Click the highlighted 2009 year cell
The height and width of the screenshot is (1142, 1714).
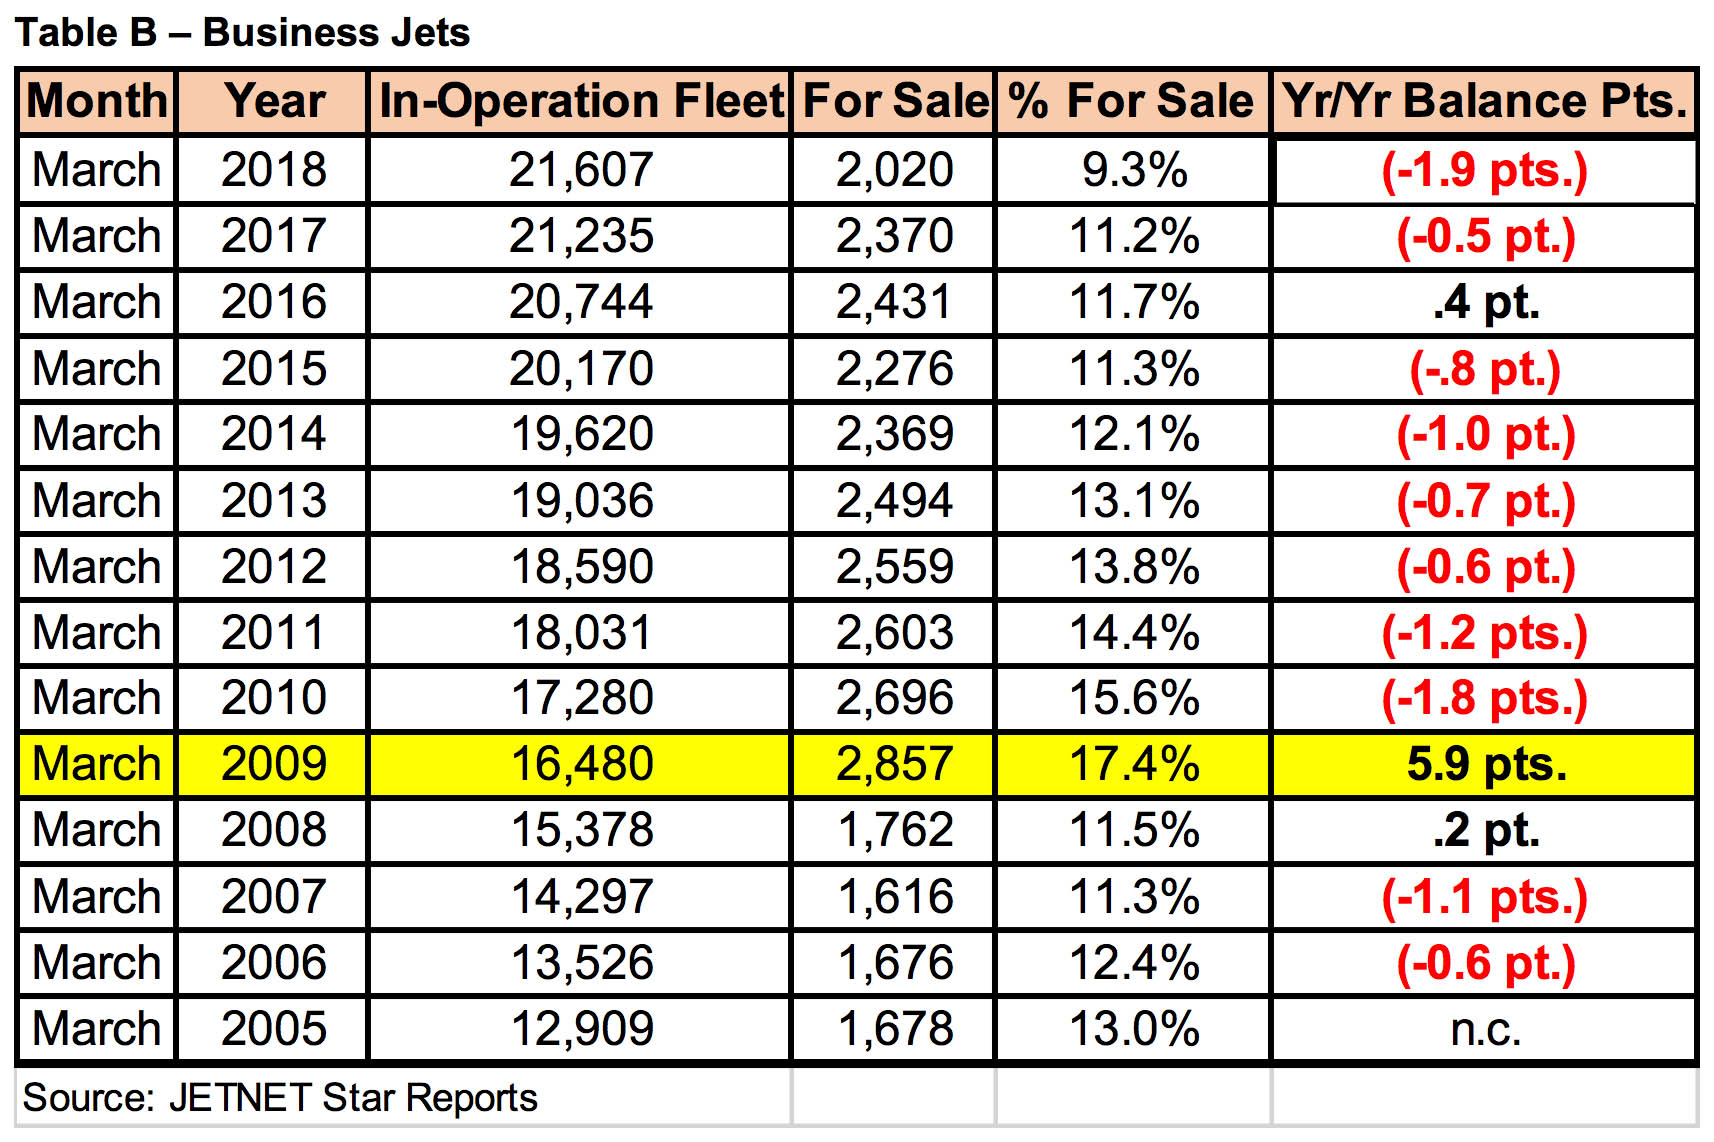(273, 764)
